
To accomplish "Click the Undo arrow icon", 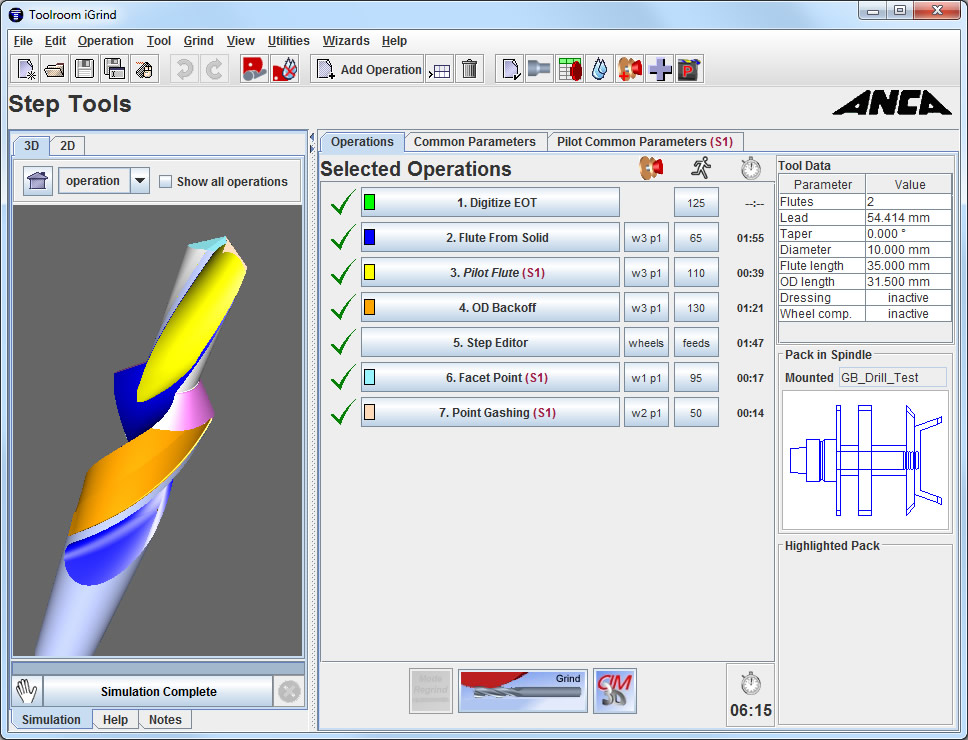I will coord(184,69).
